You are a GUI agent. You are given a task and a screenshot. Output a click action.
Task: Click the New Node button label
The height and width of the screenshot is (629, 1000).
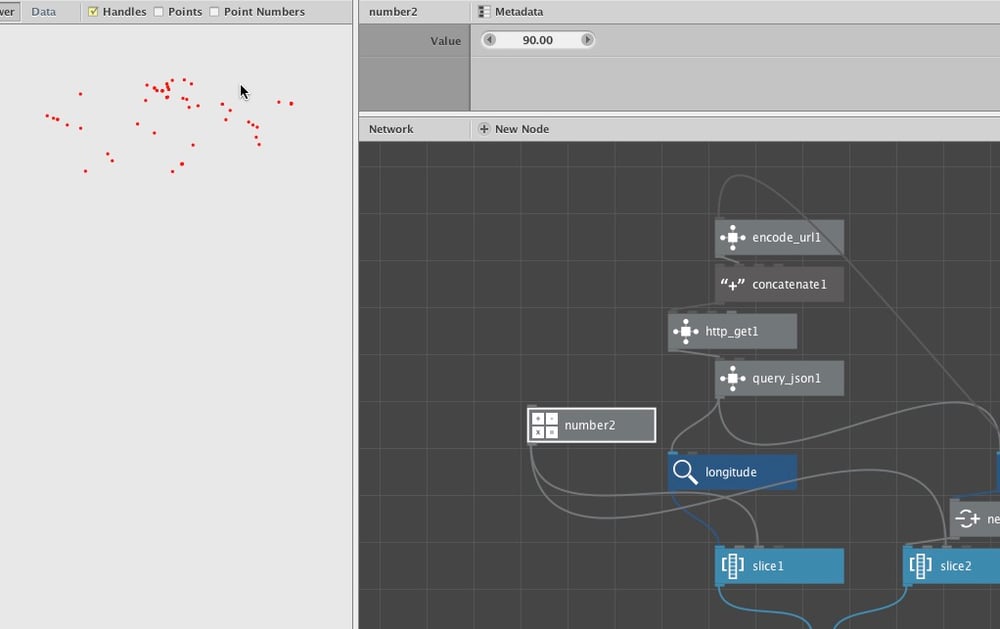(522, 129)
